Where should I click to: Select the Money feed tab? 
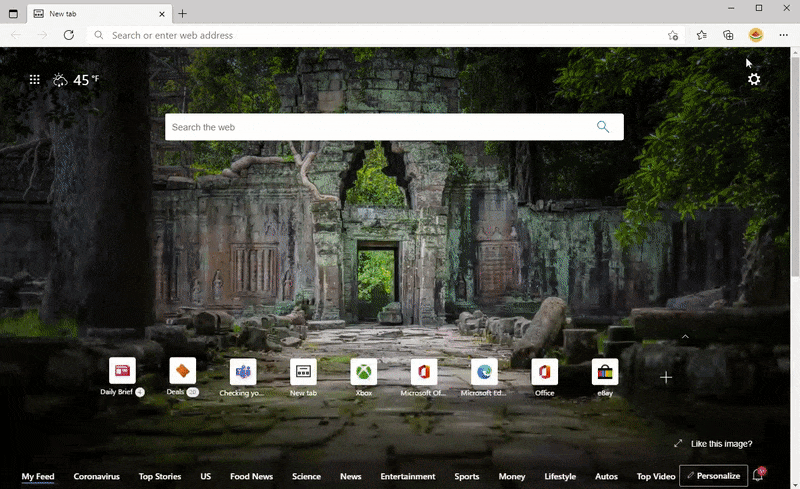point(512,476)
